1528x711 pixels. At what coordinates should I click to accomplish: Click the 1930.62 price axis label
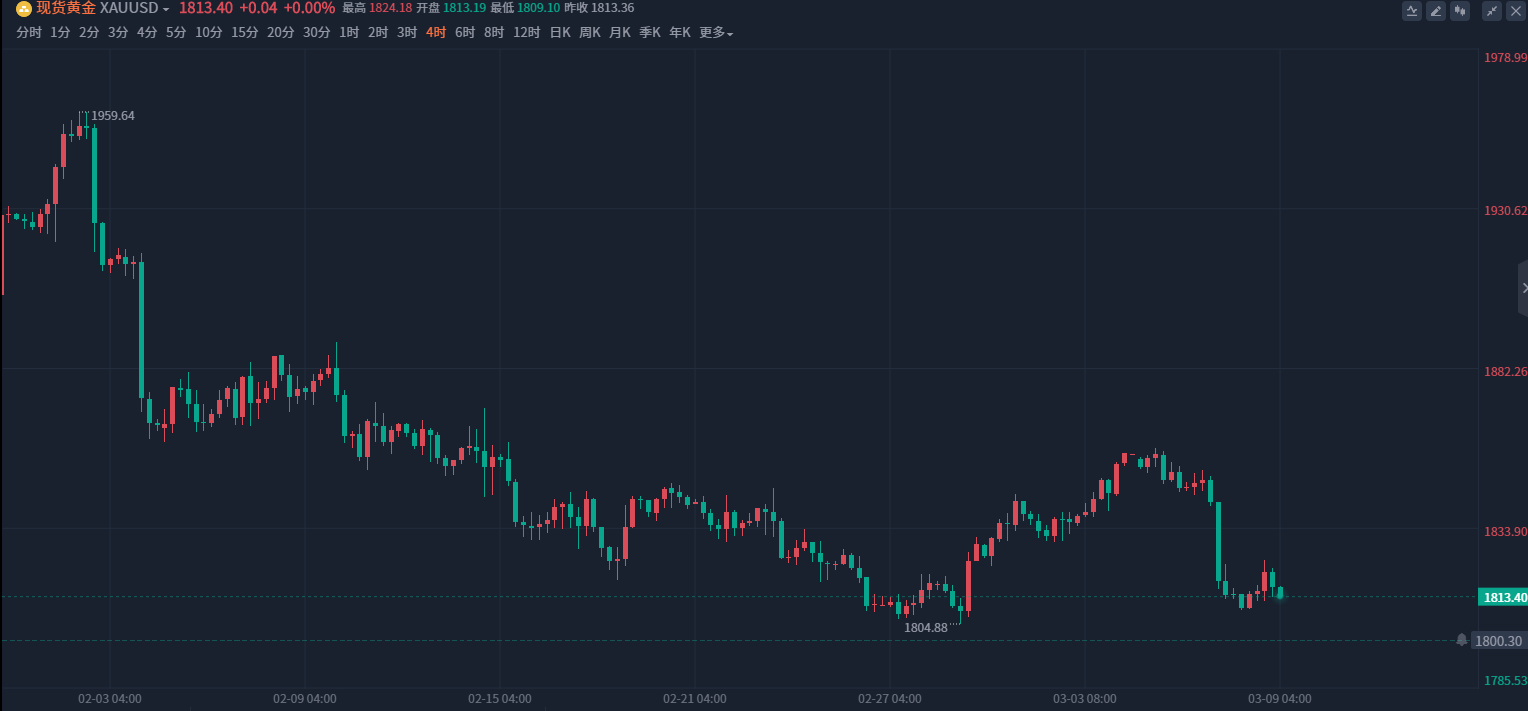point(1505,211)
